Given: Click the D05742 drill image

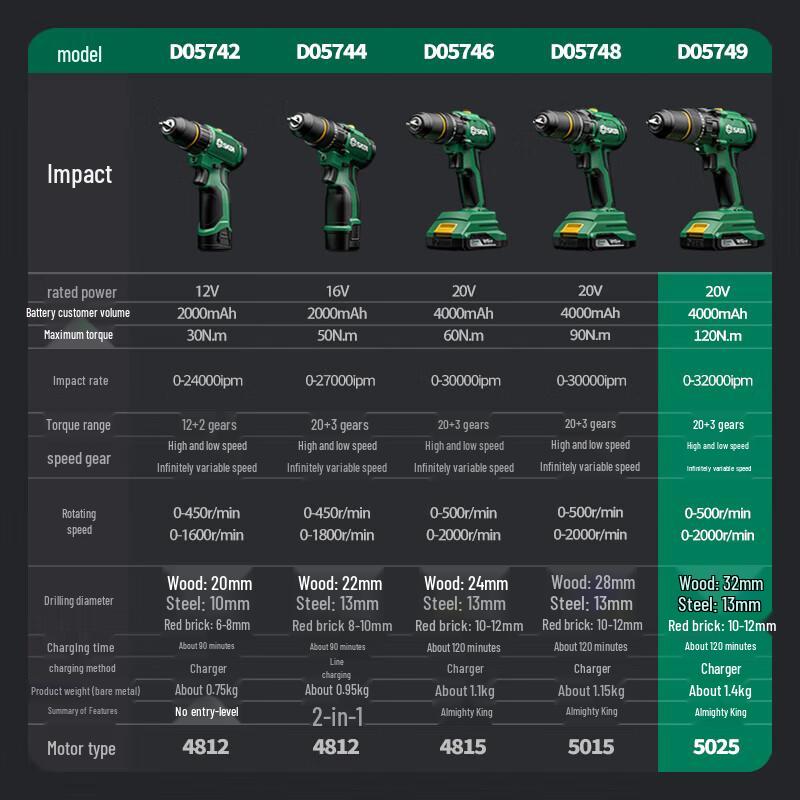Looking at the screenshot, I should [203, 184].
